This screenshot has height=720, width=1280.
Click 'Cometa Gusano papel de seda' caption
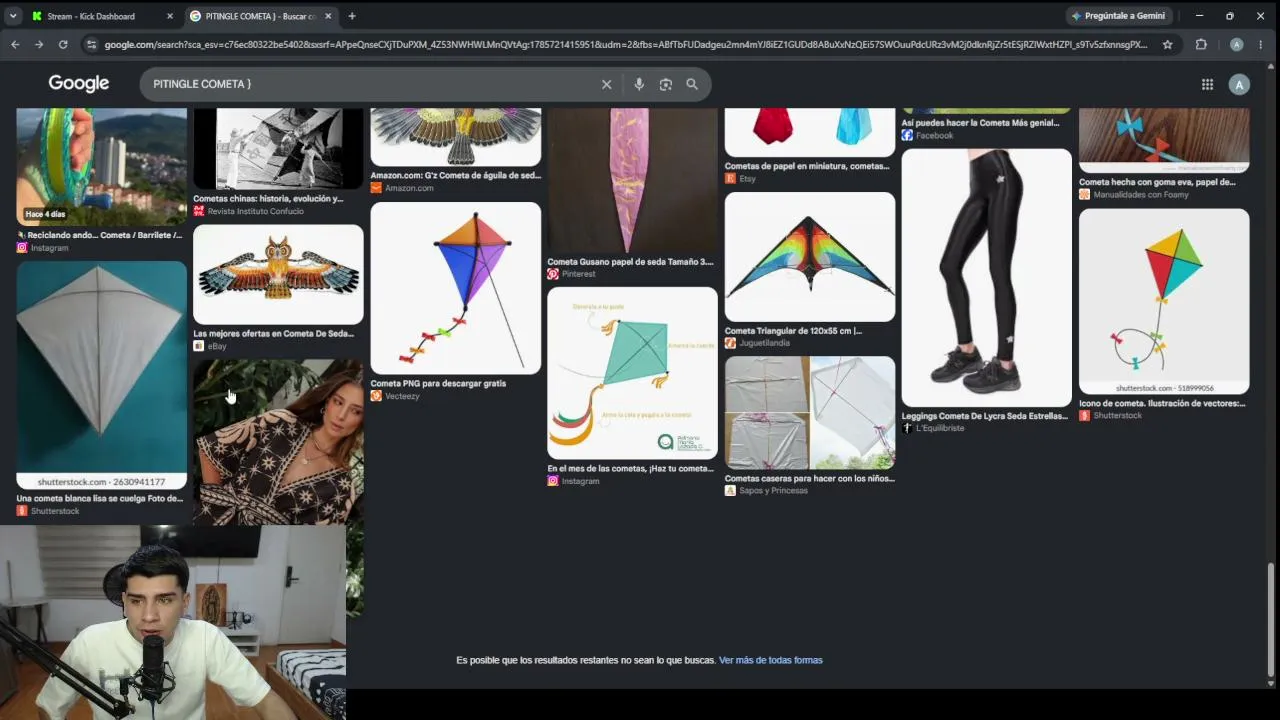click(x=630, y=262)
